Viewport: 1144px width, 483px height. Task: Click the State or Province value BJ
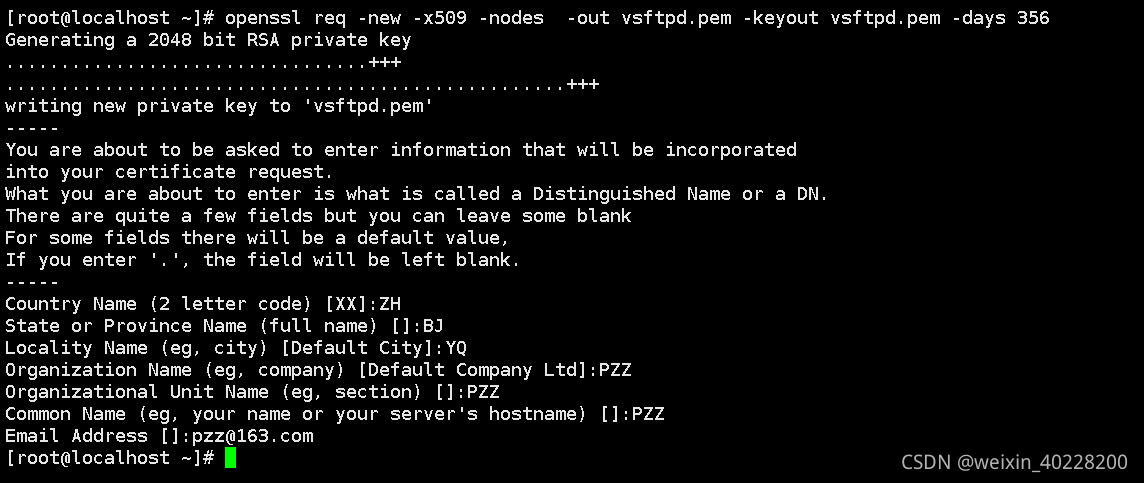coord(433,326)
